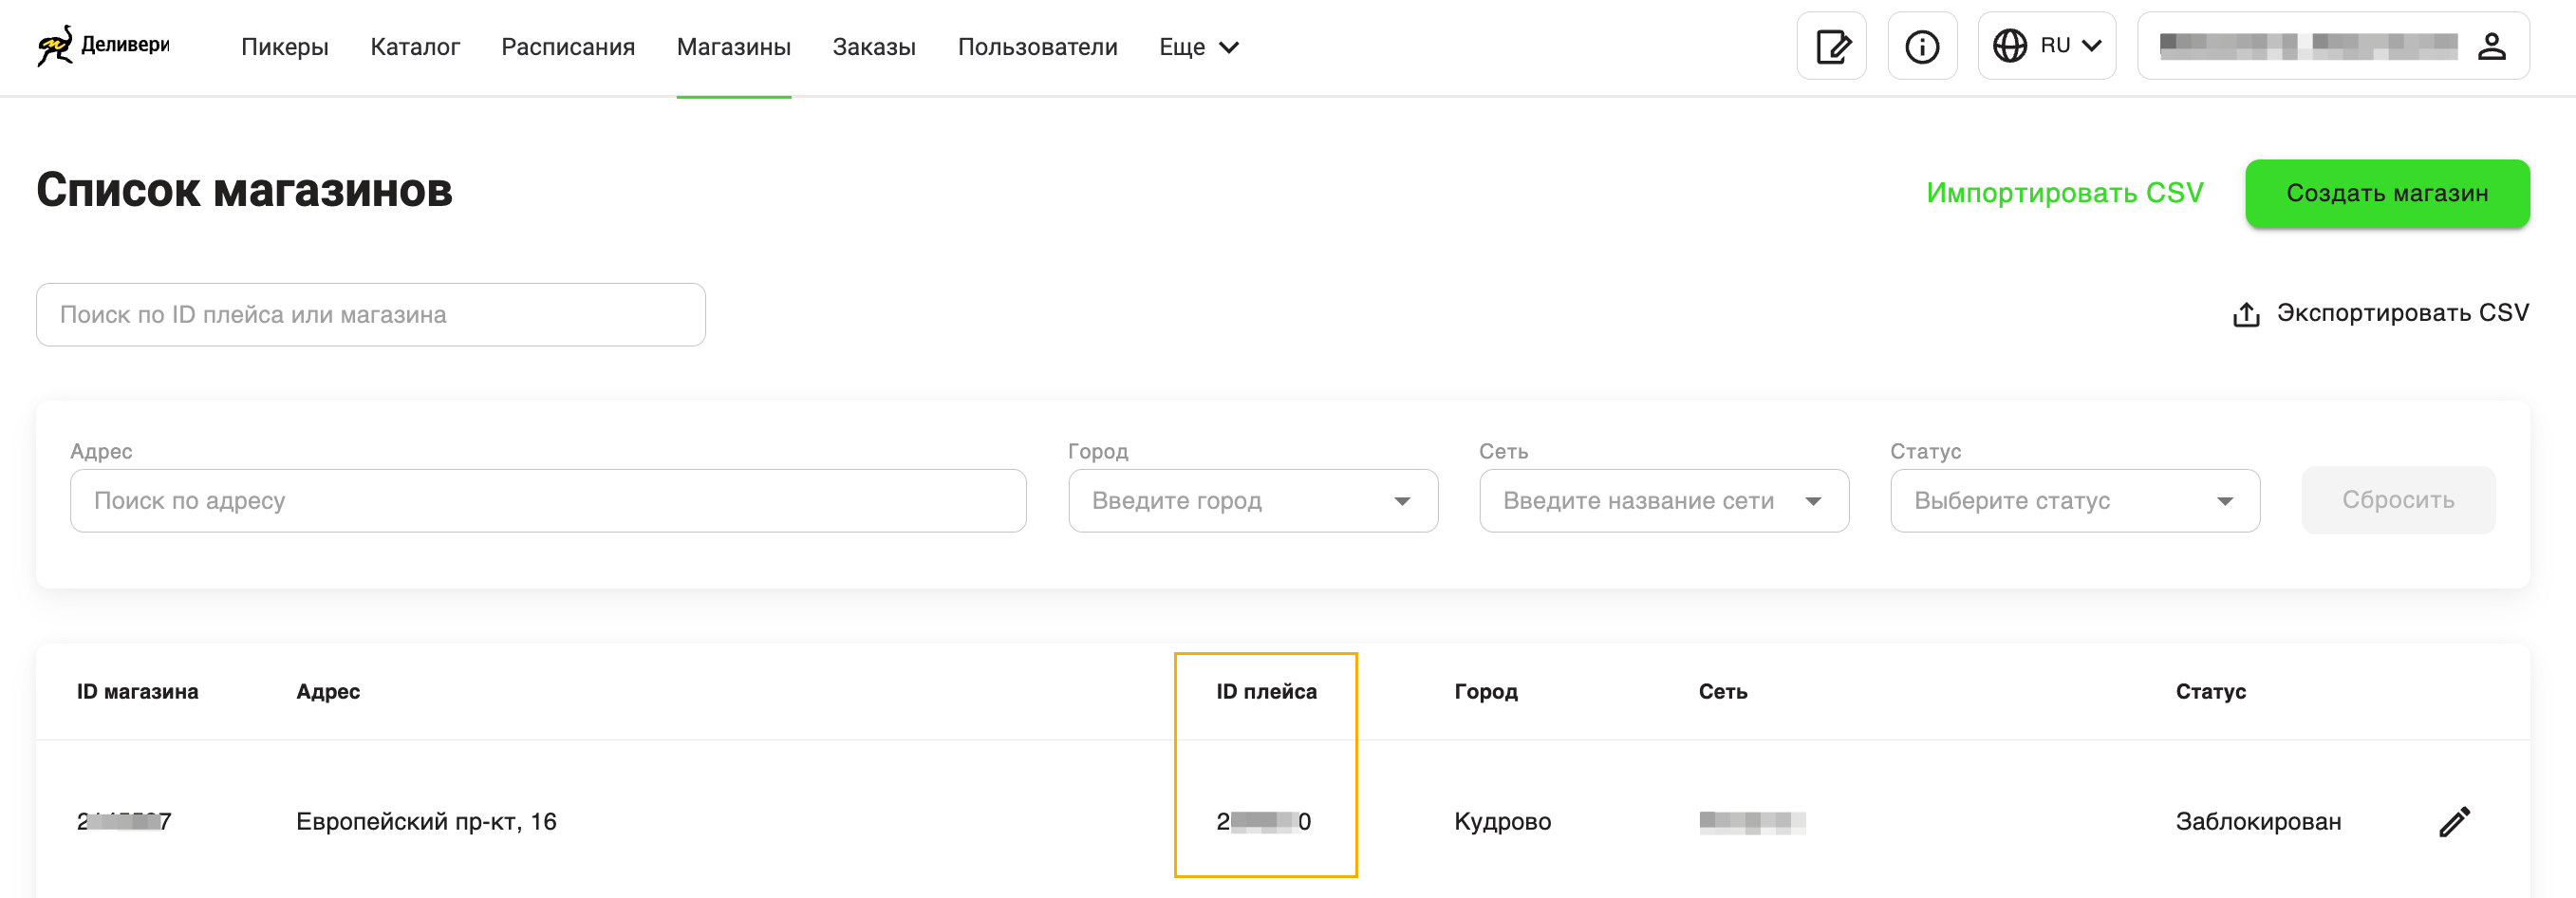Expand the RU language dropdown chevron
Viewport: 2576px width, 898px height.
coord(2091,46)
